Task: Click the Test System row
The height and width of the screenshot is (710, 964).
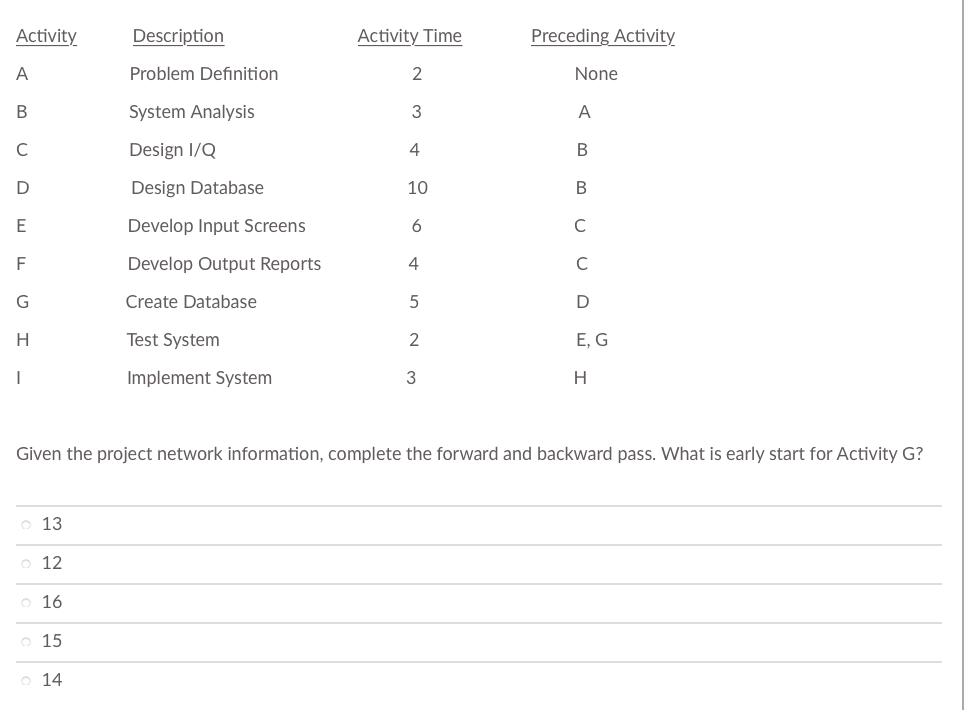Action: click(x=173, y=340)
